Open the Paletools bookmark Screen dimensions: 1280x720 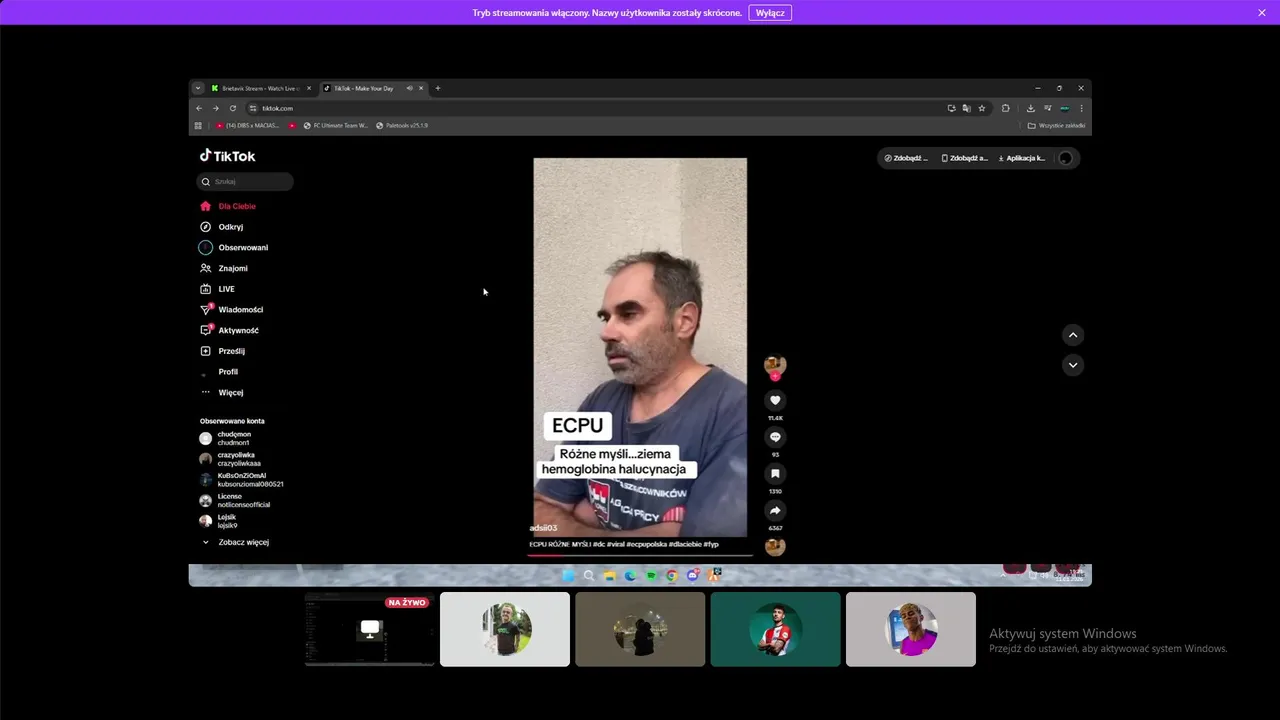pyautogui.click(x=402, y=126)
